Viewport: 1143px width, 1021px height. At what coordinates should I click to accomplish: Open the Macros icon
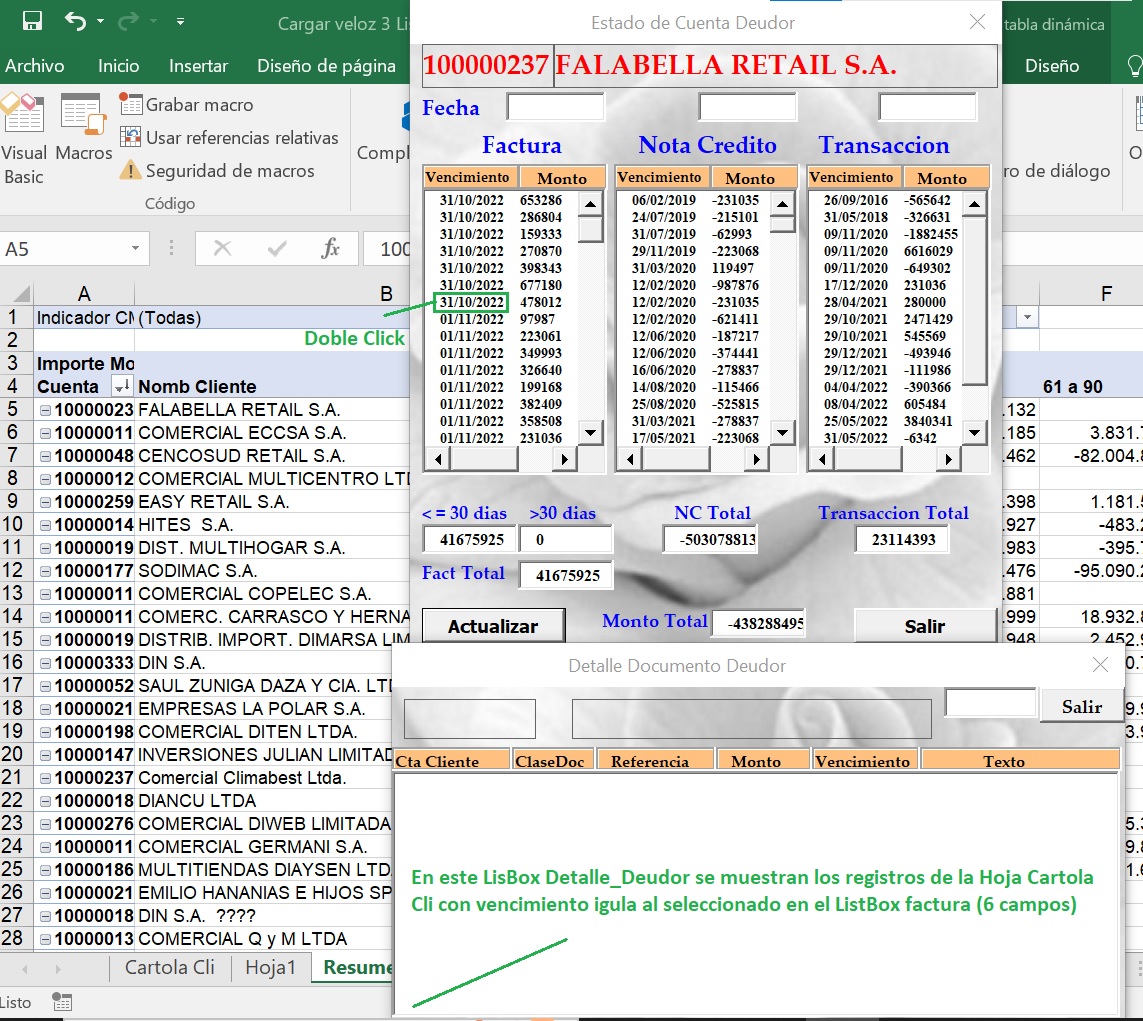coord(82,113)
